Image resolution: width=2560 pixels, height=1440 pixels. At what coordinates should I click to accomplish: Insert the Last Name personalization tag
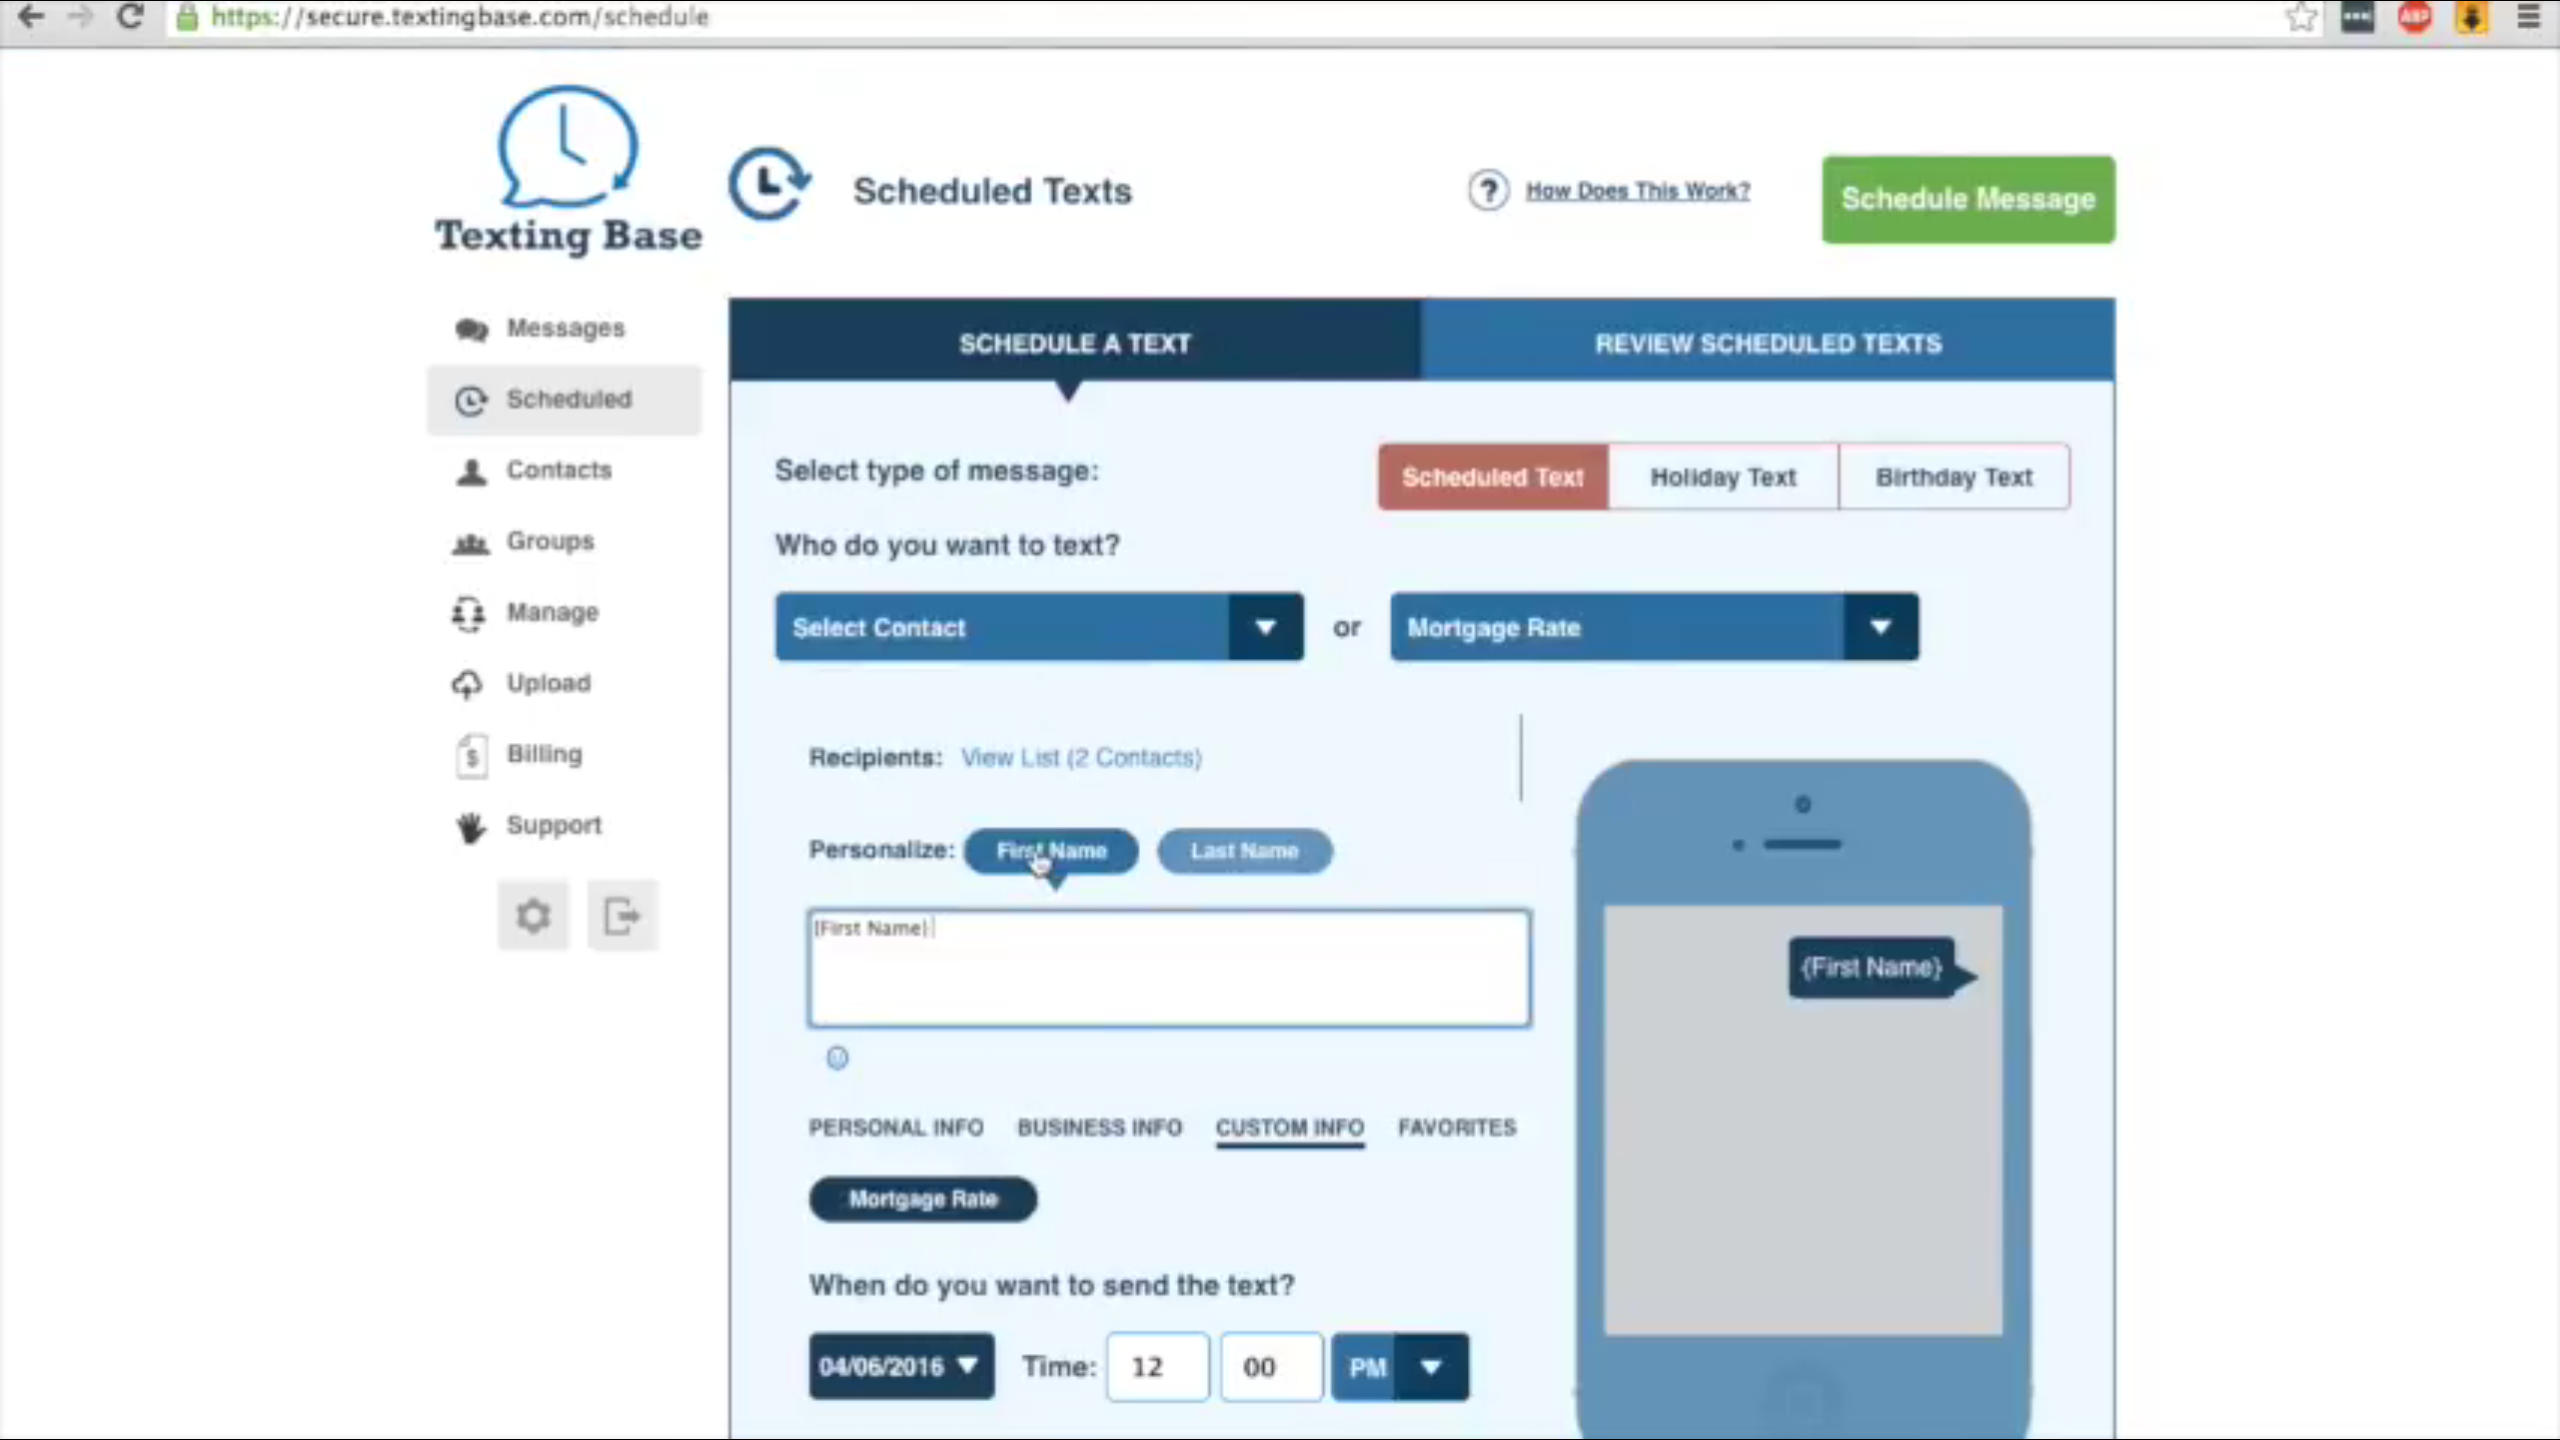1244,851
